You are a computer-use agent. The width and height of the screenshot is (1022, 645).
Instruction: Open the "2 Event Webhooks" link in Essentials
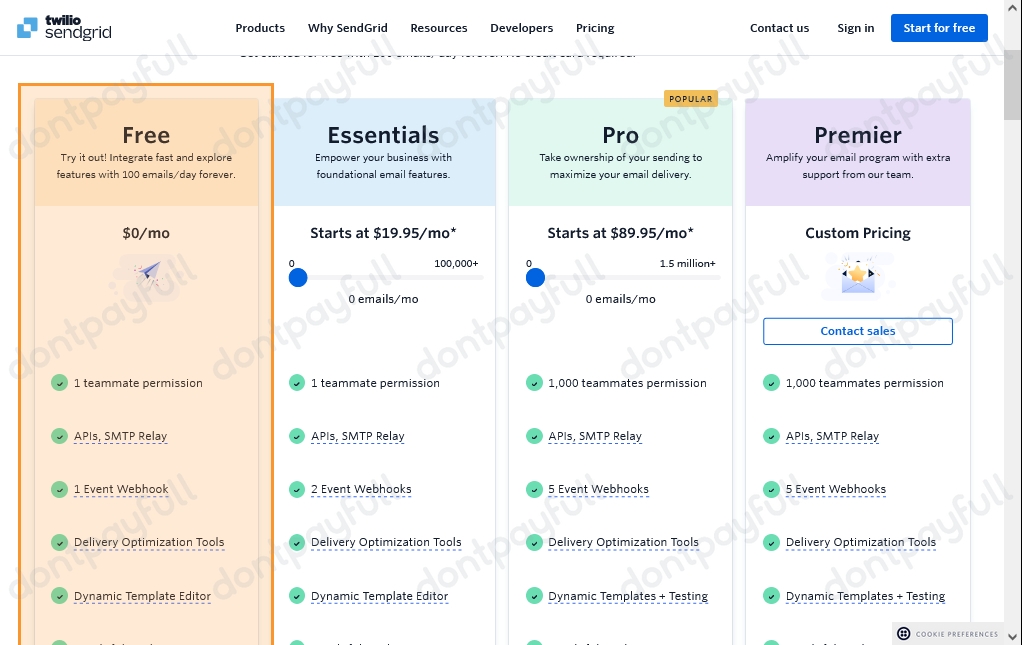[x=361, y=489]
